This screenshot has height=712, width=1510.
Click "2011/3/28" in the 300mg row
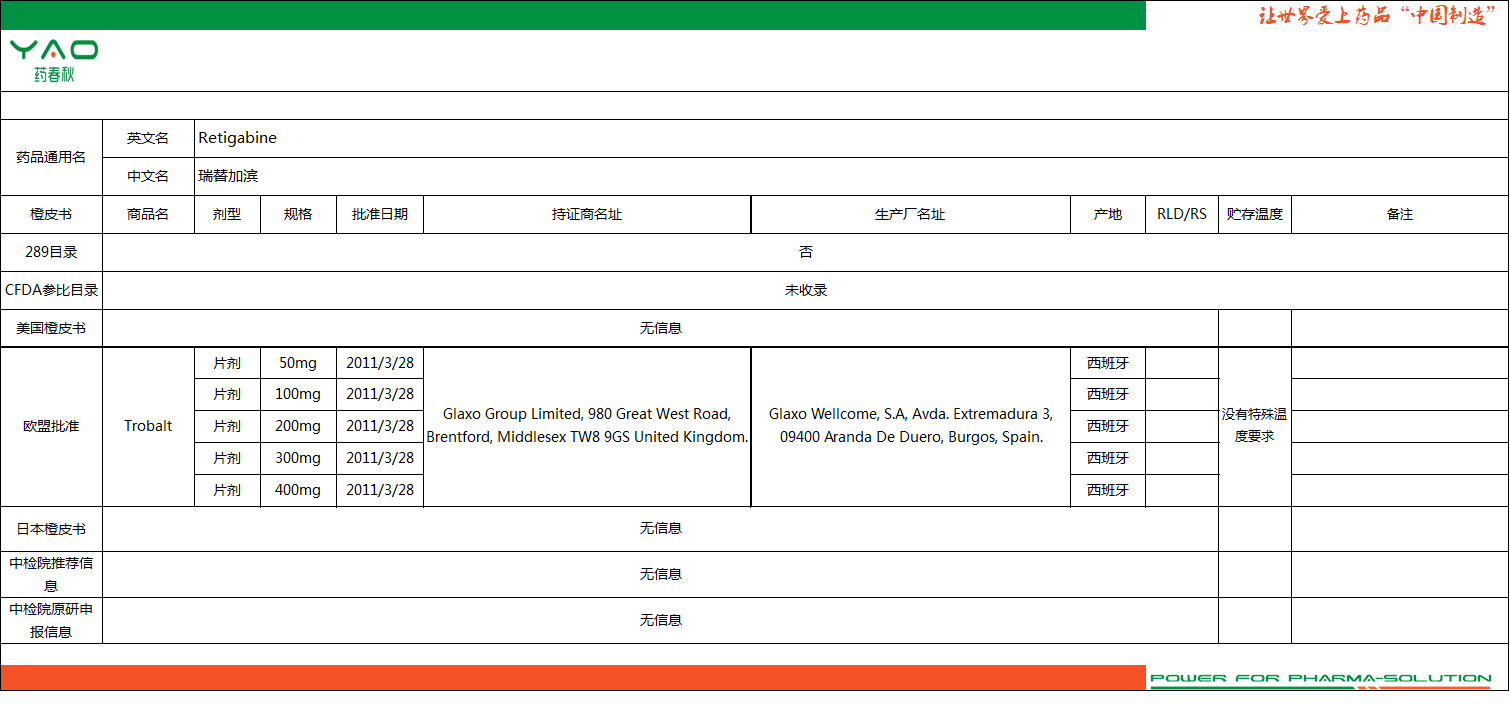[380, 458]
